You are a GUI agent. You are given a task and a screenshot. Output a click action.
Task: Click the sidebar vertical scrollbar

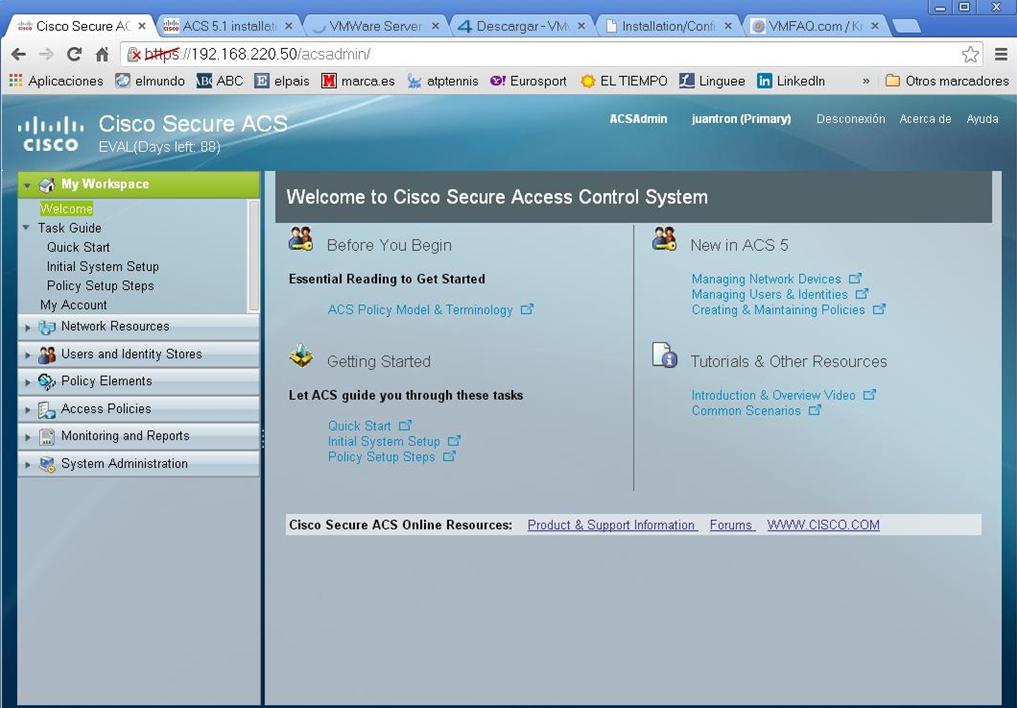pos(254,255)
